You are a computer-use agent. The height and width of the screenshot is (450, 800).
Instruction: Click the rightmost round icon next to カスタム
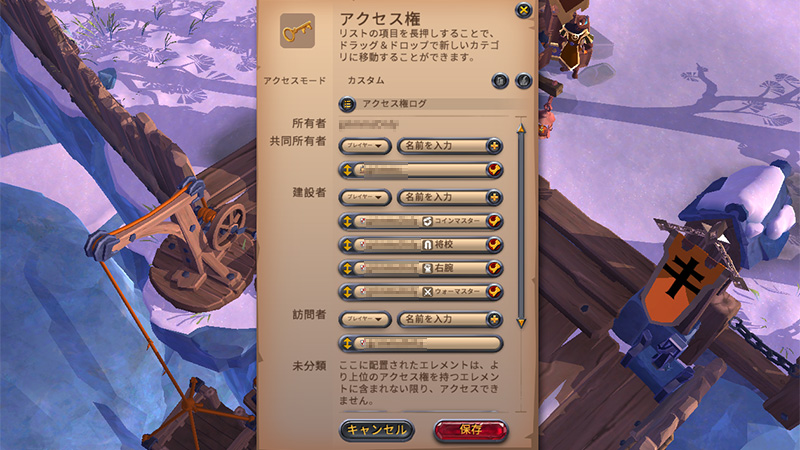[523, 81]
